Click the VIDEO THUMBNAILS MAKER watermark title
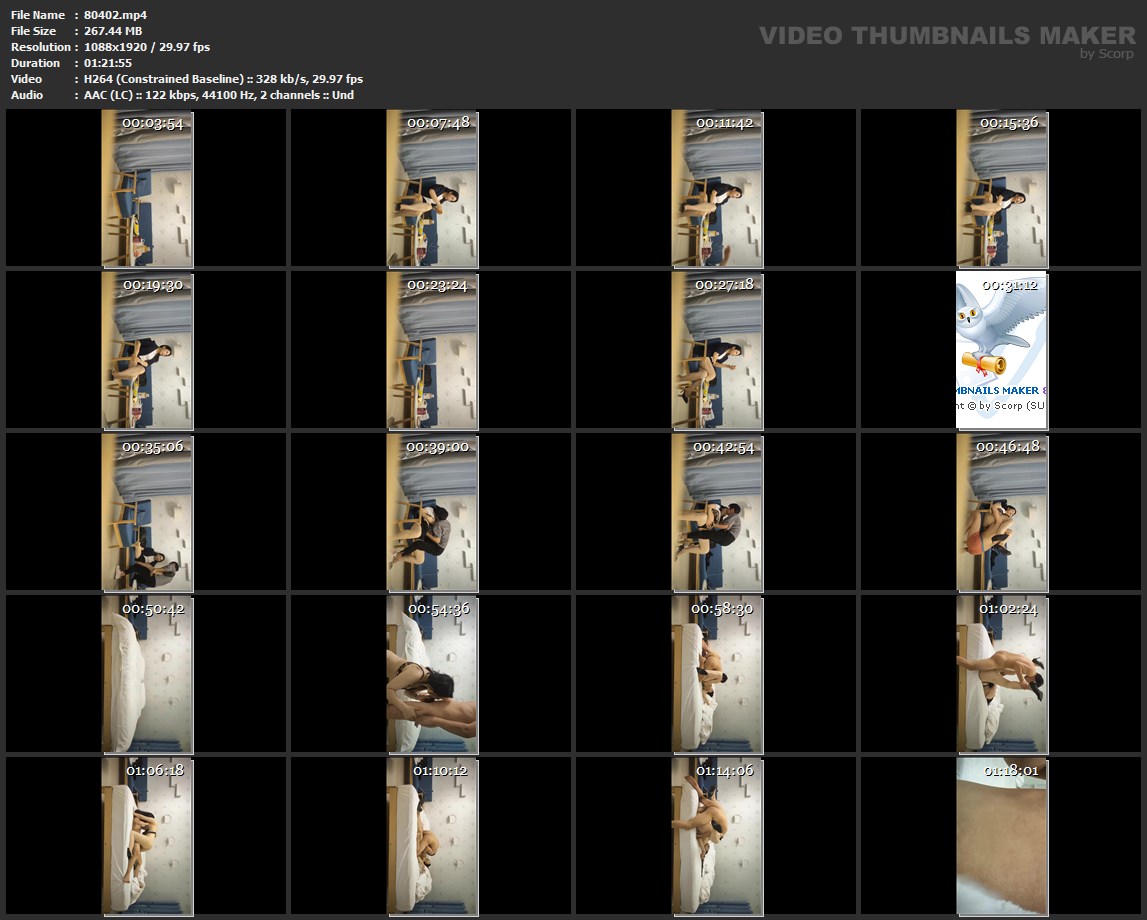 [x=946, y=36]
